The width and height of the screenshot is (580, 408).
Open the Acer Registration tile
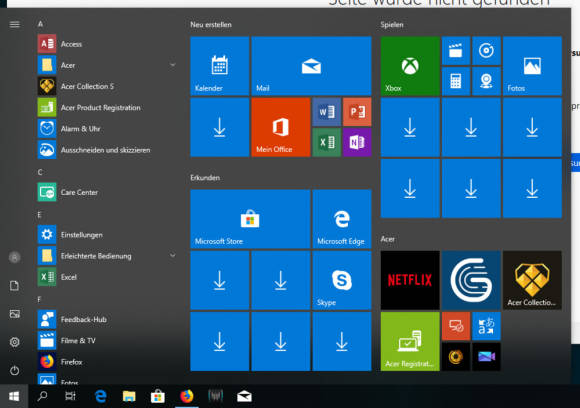tap(410, 341)
